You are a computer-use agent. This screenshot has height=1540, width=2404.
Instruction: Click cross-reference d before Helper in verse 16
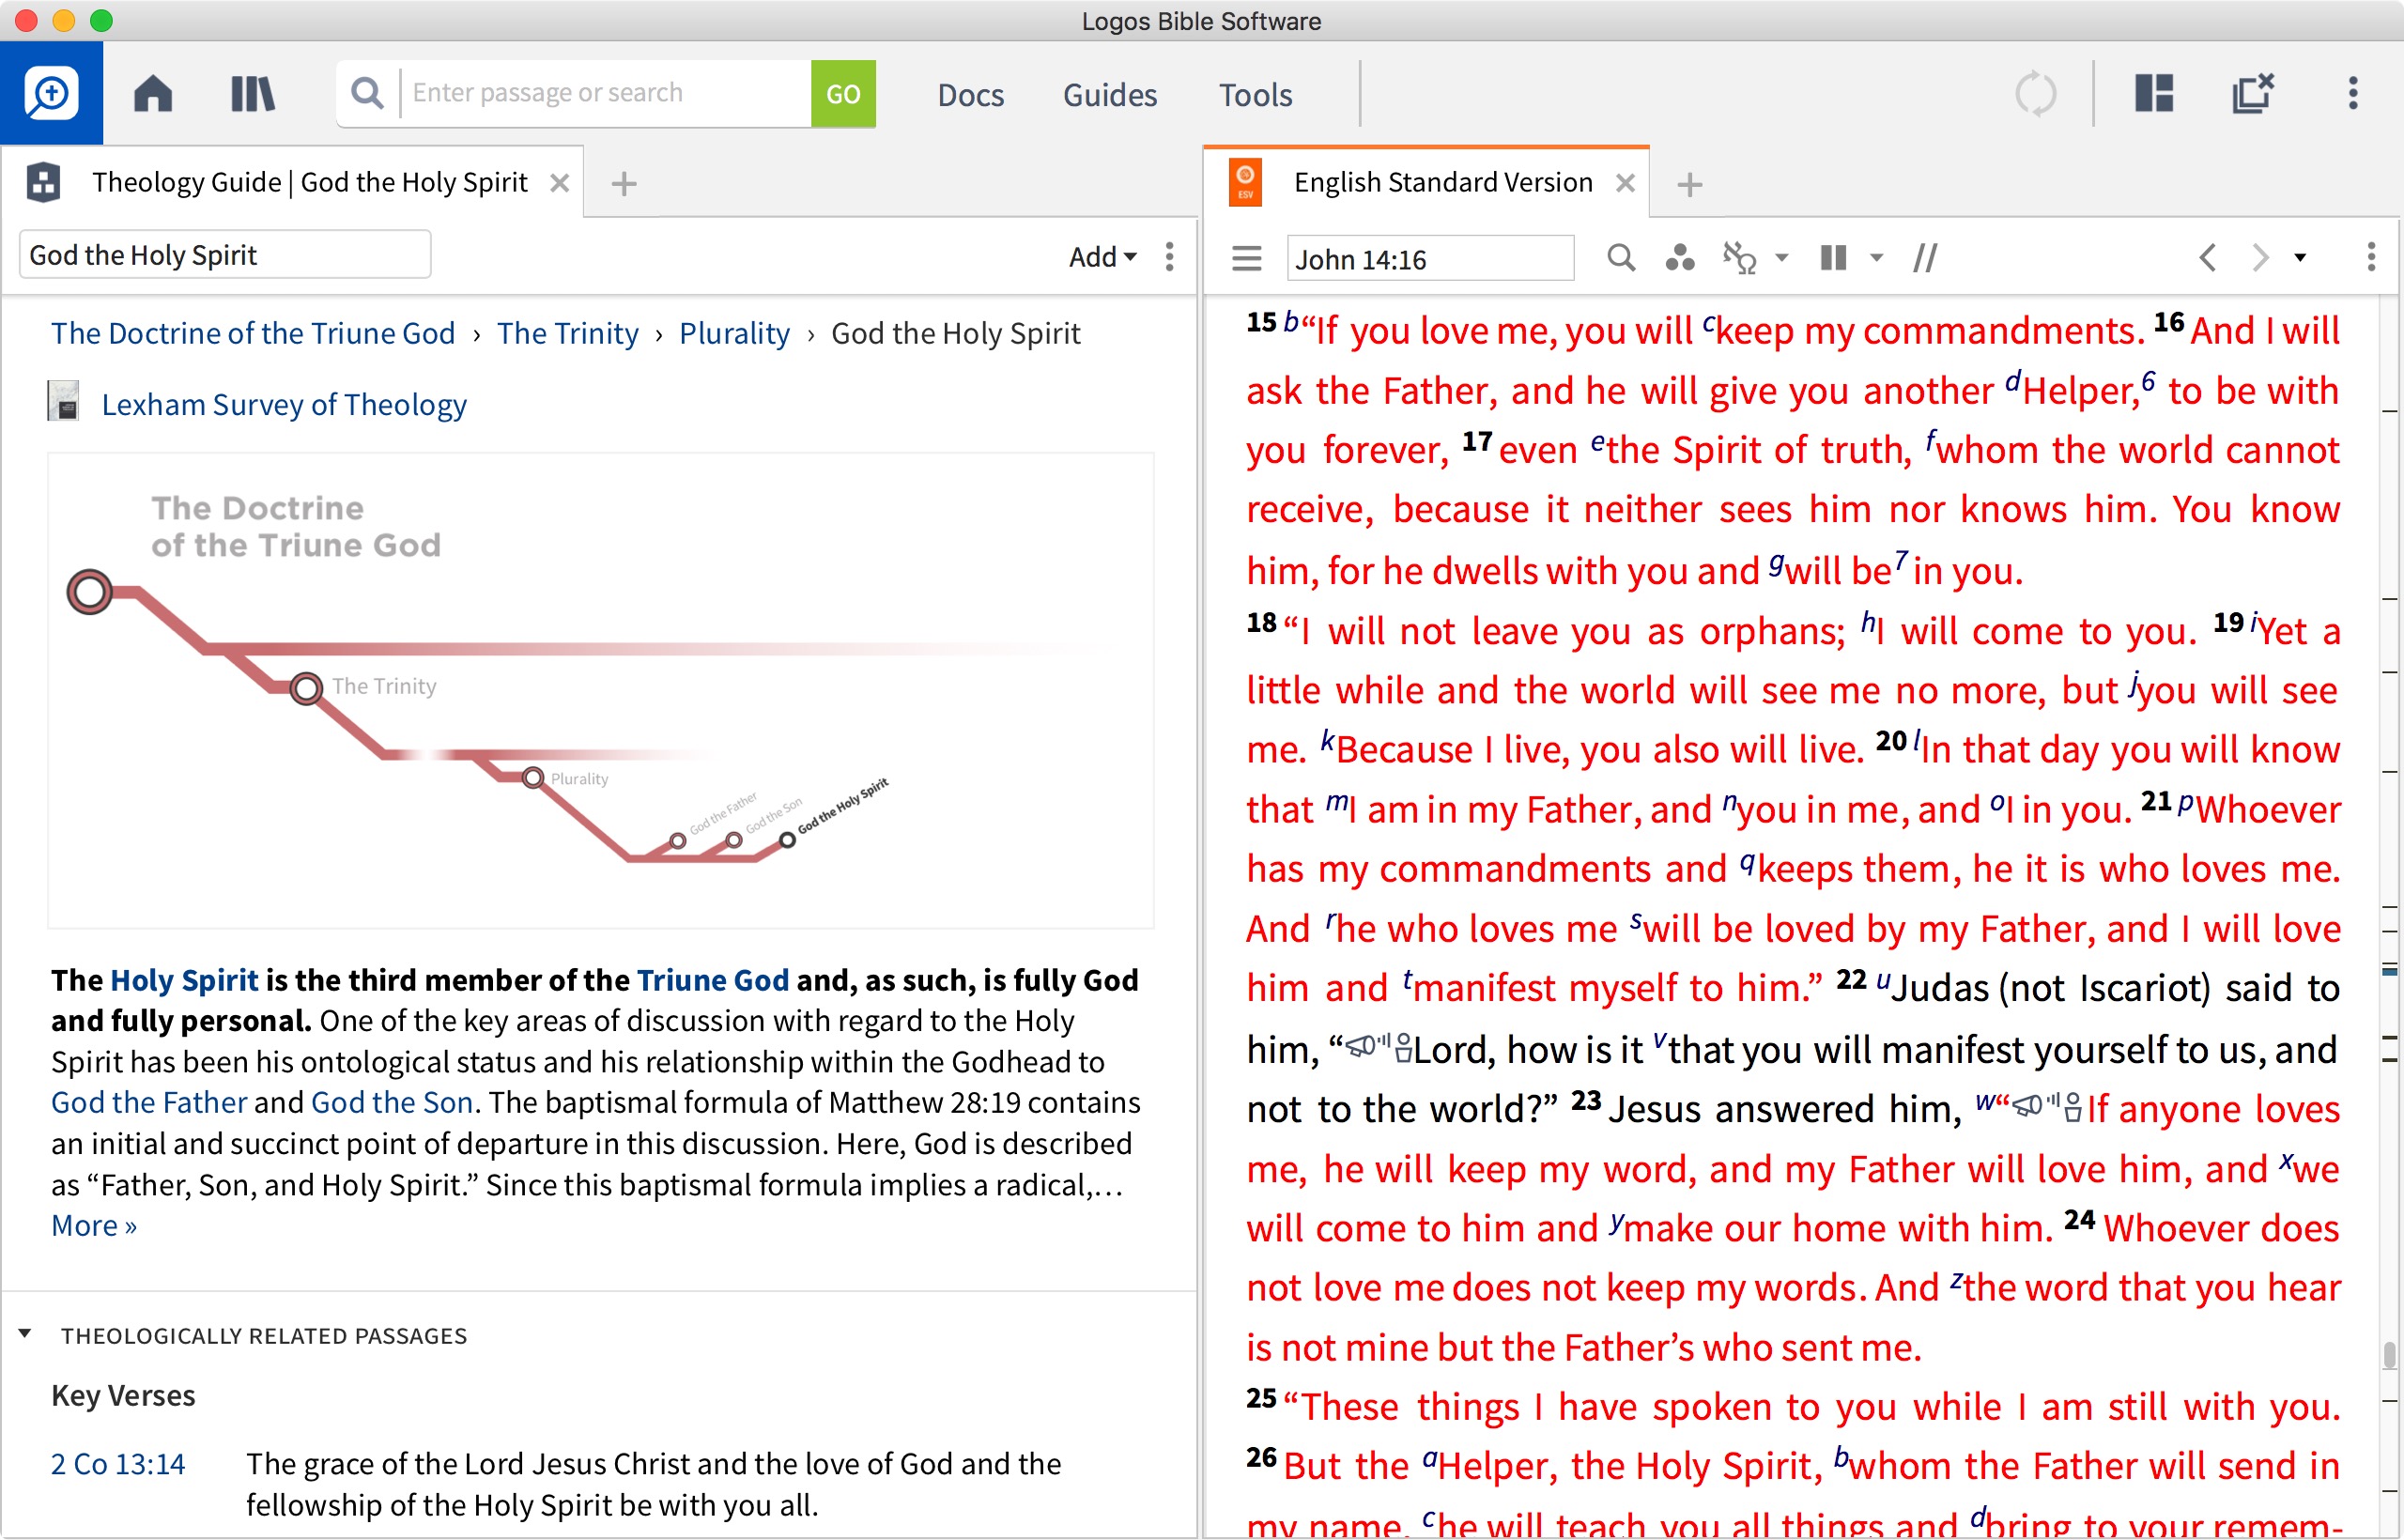point(2013,381)
